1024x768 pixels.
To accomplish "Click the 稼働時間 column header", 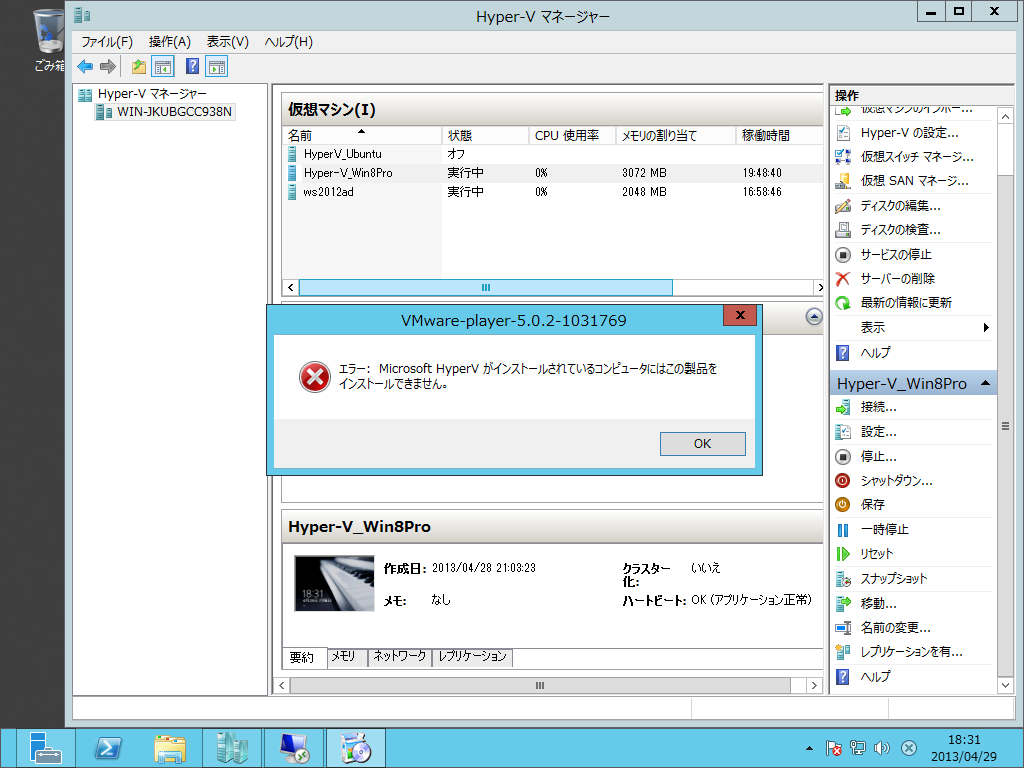I will coord(779,136).
